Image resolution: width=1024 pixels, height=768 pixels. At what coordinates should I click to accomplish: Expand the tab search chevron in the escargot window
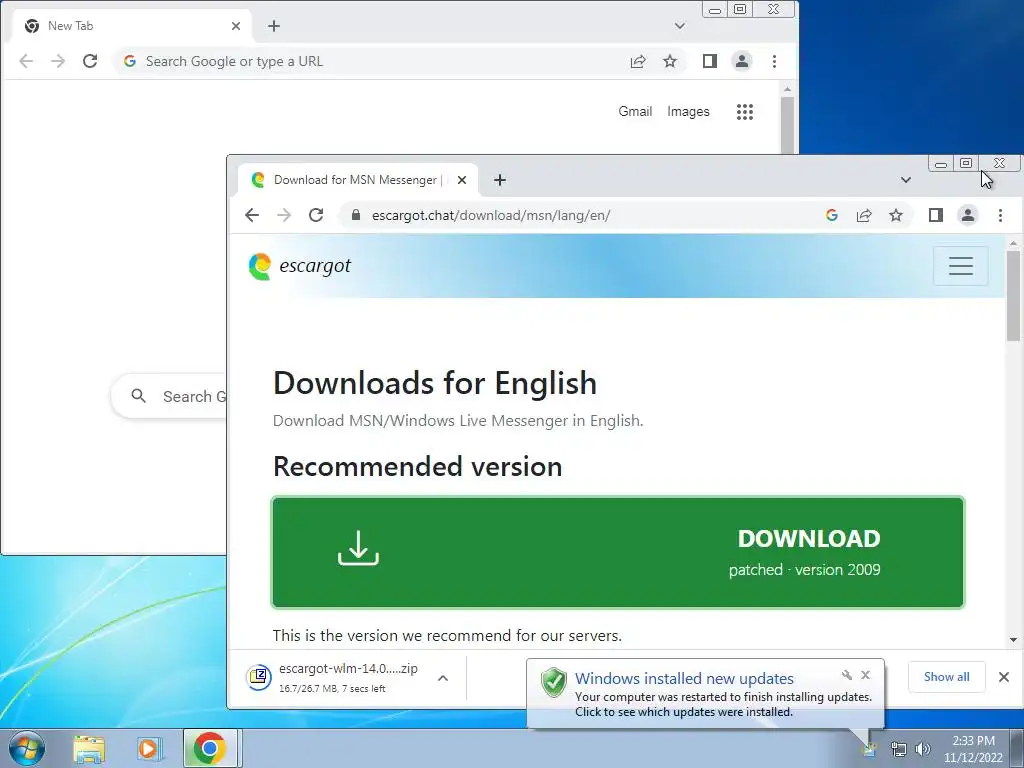(906, 180)
